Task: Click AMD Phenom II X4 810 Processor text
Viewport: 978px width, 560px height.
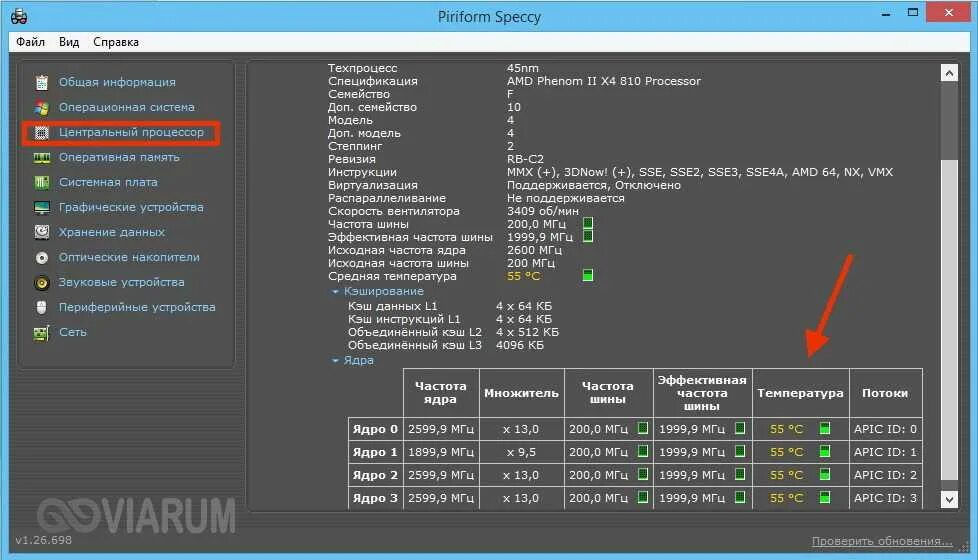Action: (x=603, y=81)
